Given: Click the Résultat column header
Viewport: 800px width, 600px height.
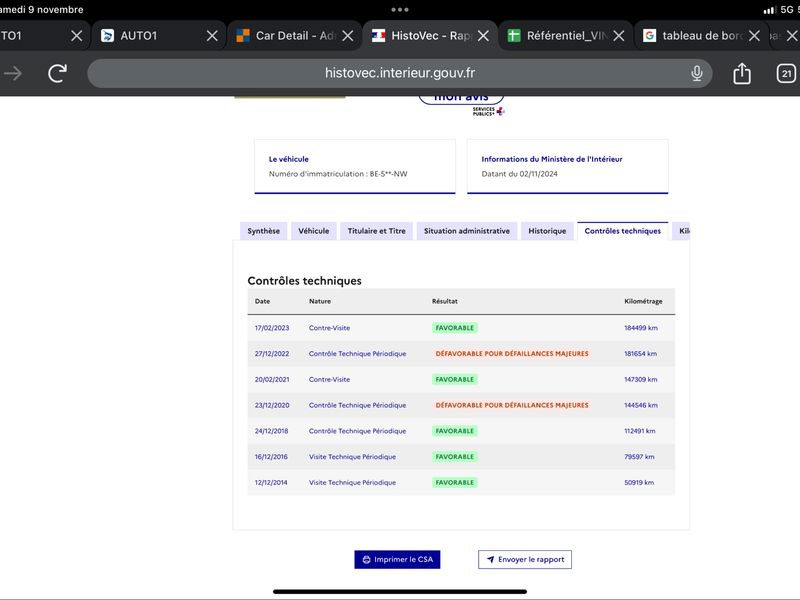Looking at the screenshot, I should (x=444, y=302).
